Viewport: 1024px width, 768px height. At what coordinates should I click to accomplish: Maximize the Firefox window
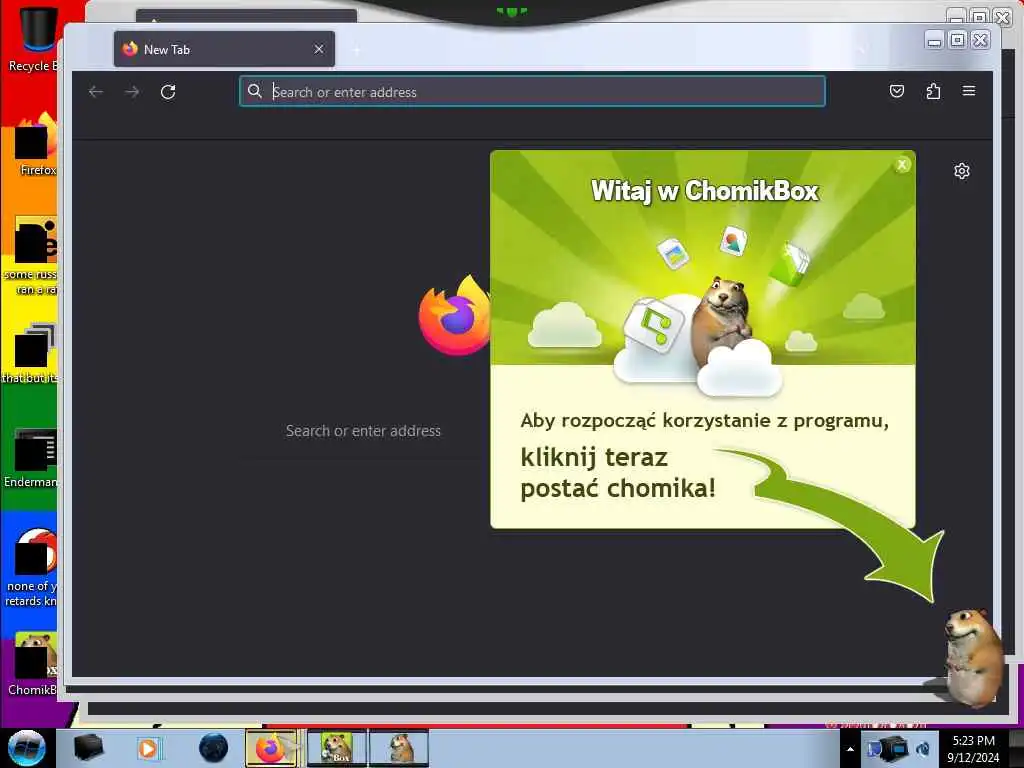(957, 40)
